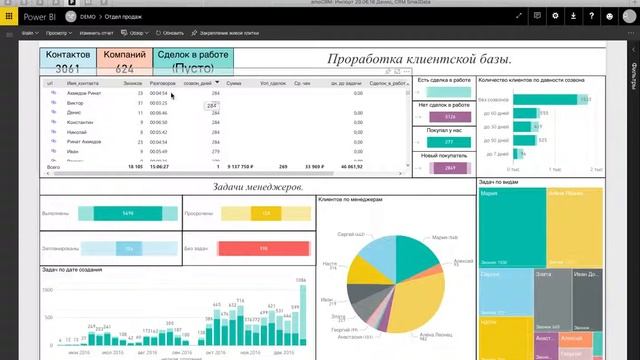
Task: Click the Power BI logo text
Action: pyautogui.click(x=40, y=17)
